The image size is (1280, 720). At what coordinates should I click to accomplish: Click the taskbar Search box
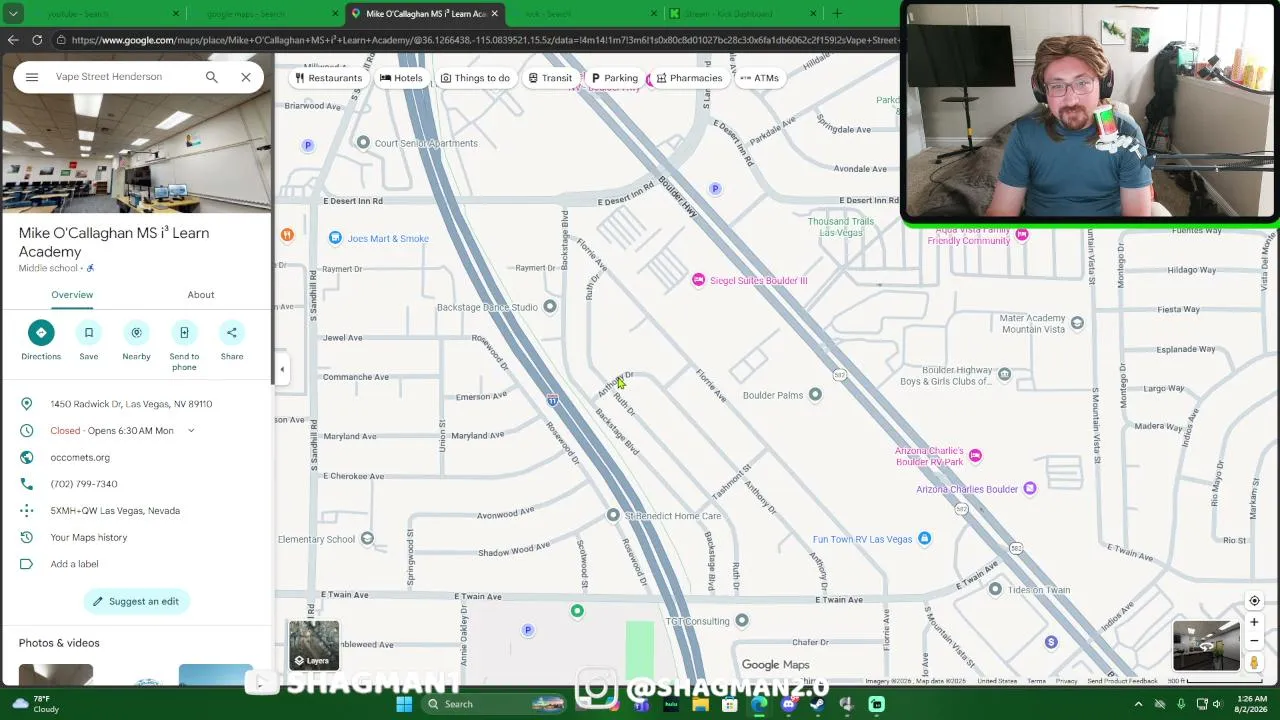(495, 704)
